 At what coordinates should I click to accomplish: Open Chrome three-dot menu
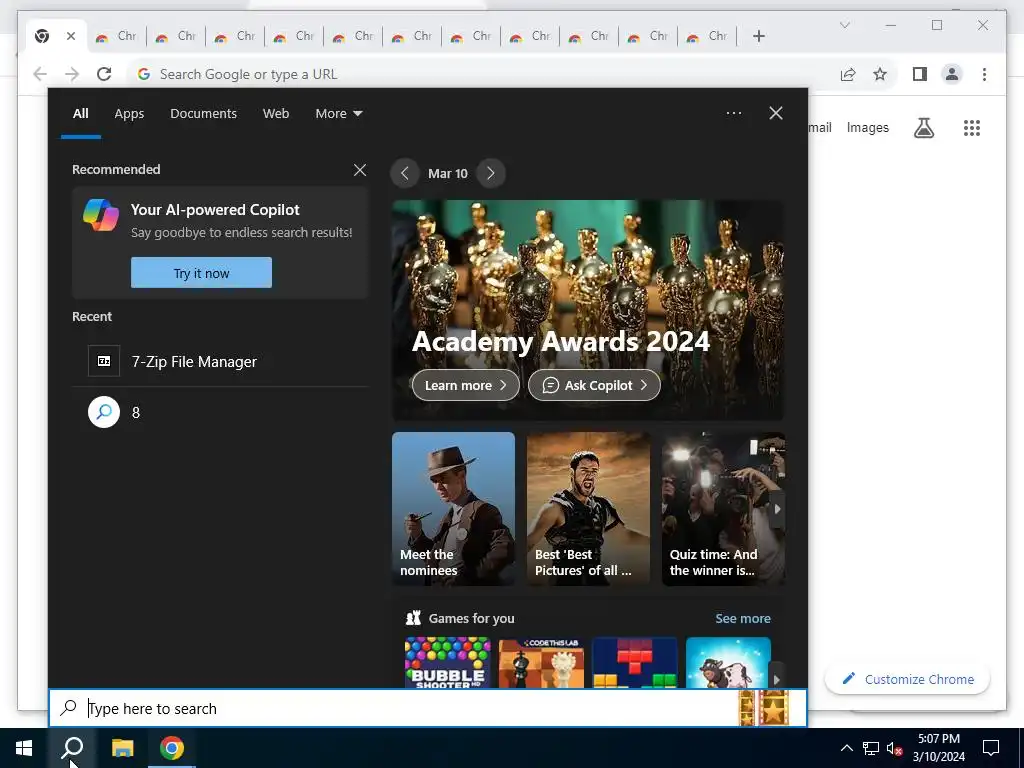984,74
